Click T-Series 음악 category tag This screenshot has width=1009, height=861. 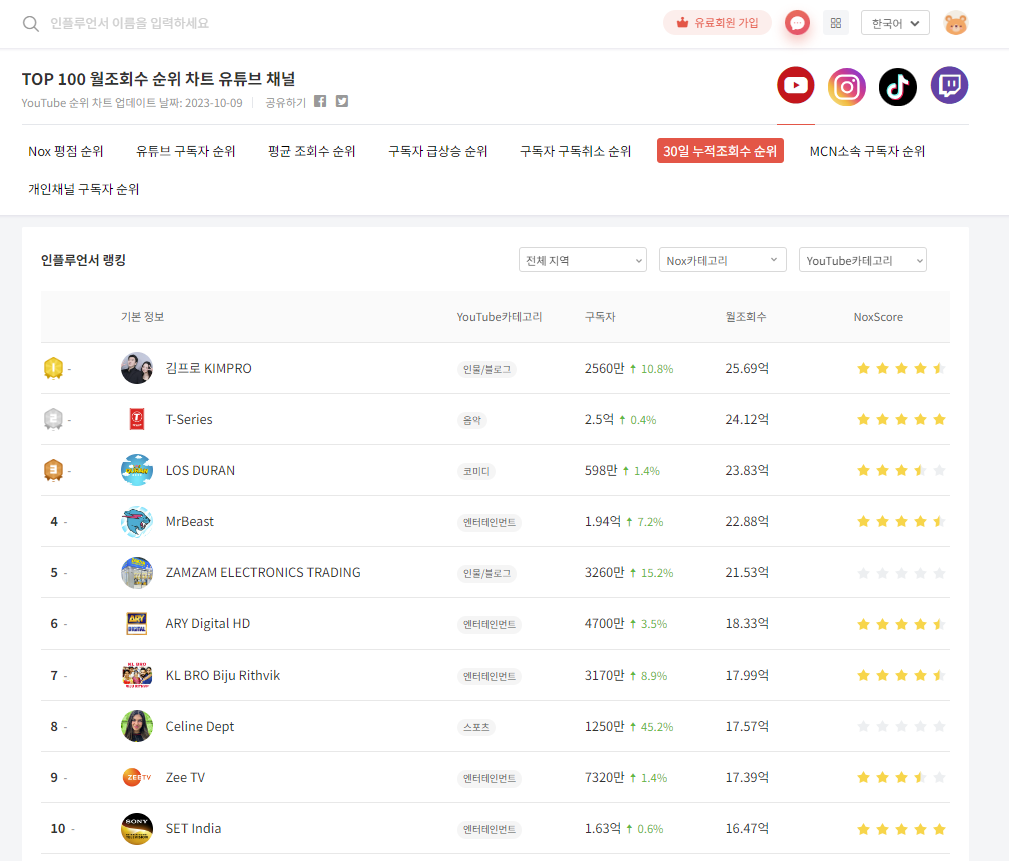472,420
